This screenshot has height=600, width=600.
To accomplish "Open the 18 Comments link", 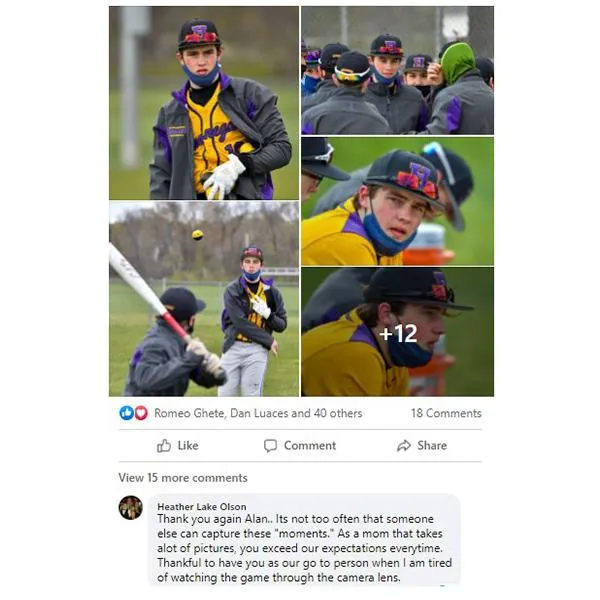I will click(x=446, y=413).
